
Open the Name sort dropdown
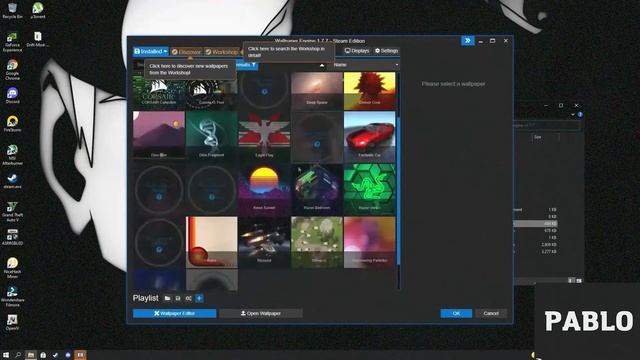(x=366, y=65)
